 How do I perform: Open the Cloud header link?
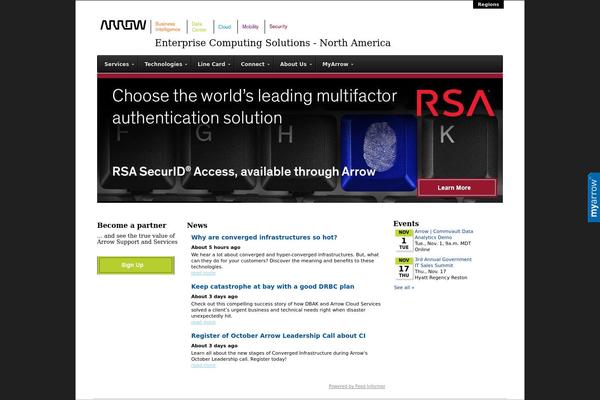tap(225, 27)
